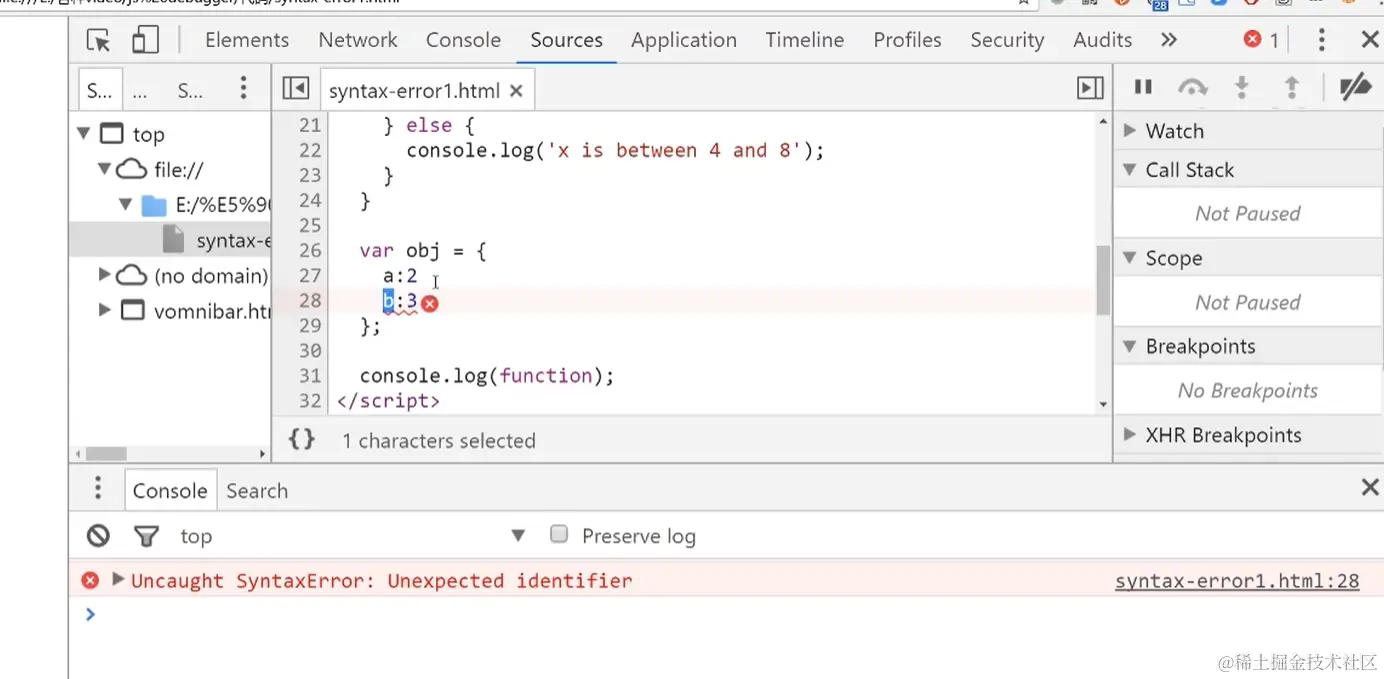Hide the navigator sidebar icon
This screenshot has width=1384, height=679.
click(x=296, y=89)
